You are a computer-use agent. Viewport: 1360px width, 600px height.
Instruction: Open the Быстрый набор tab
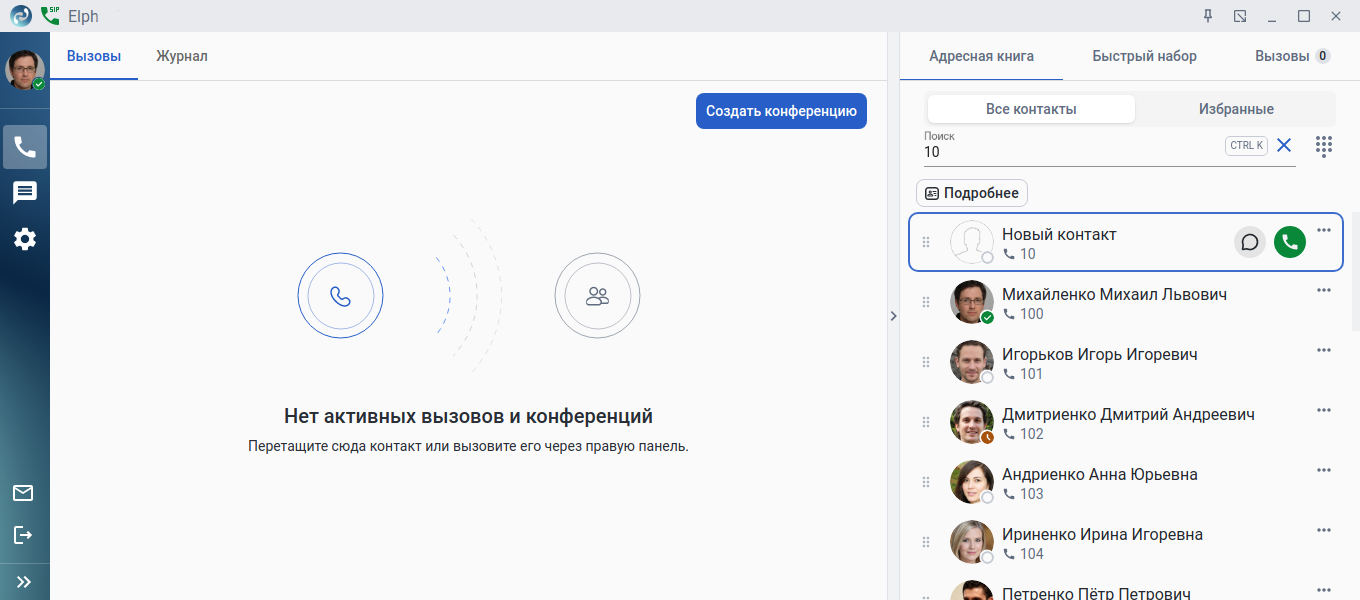point(1144,56)
